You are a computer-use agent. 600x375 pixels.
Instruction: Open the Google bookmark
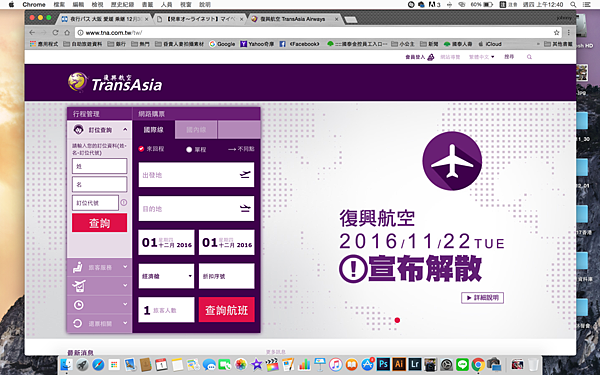[222, 44]
